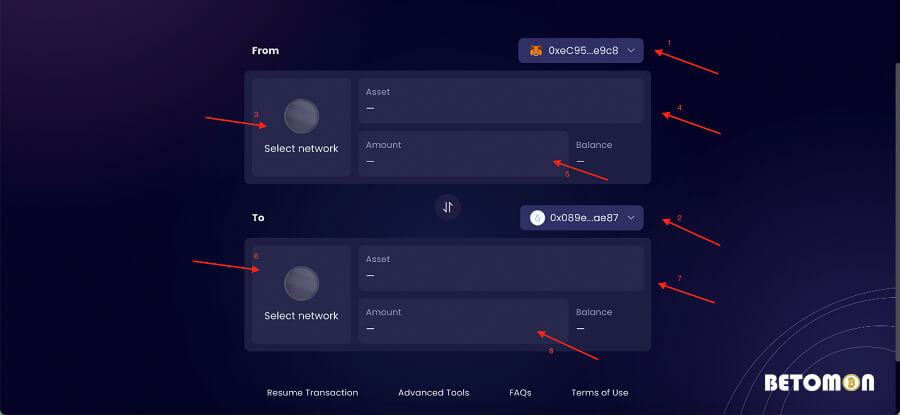Click Select network text in From panel

click(301, 149)
